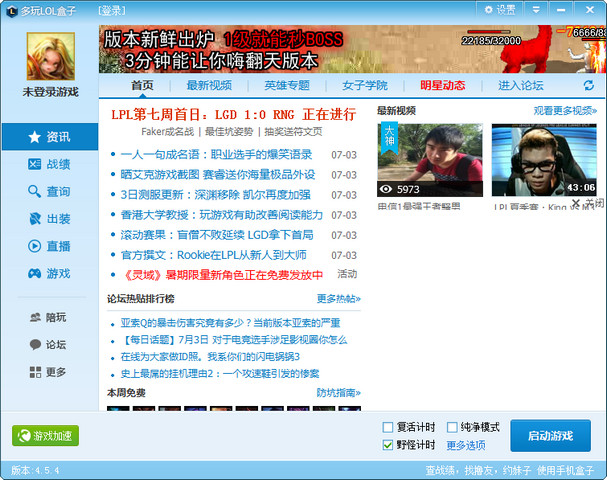Open news 3日测服更新 article
Image resolution: width=607 pixels, height=480 pixels.
tap(216, 195)
